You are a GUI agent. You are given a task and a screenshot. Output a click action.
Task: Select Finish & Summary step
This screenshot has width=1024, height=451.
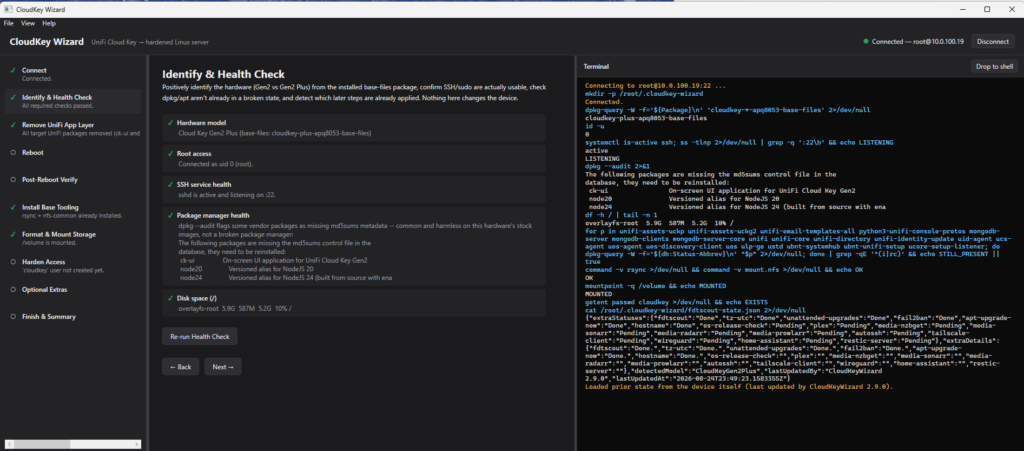(x=72, y=317)
